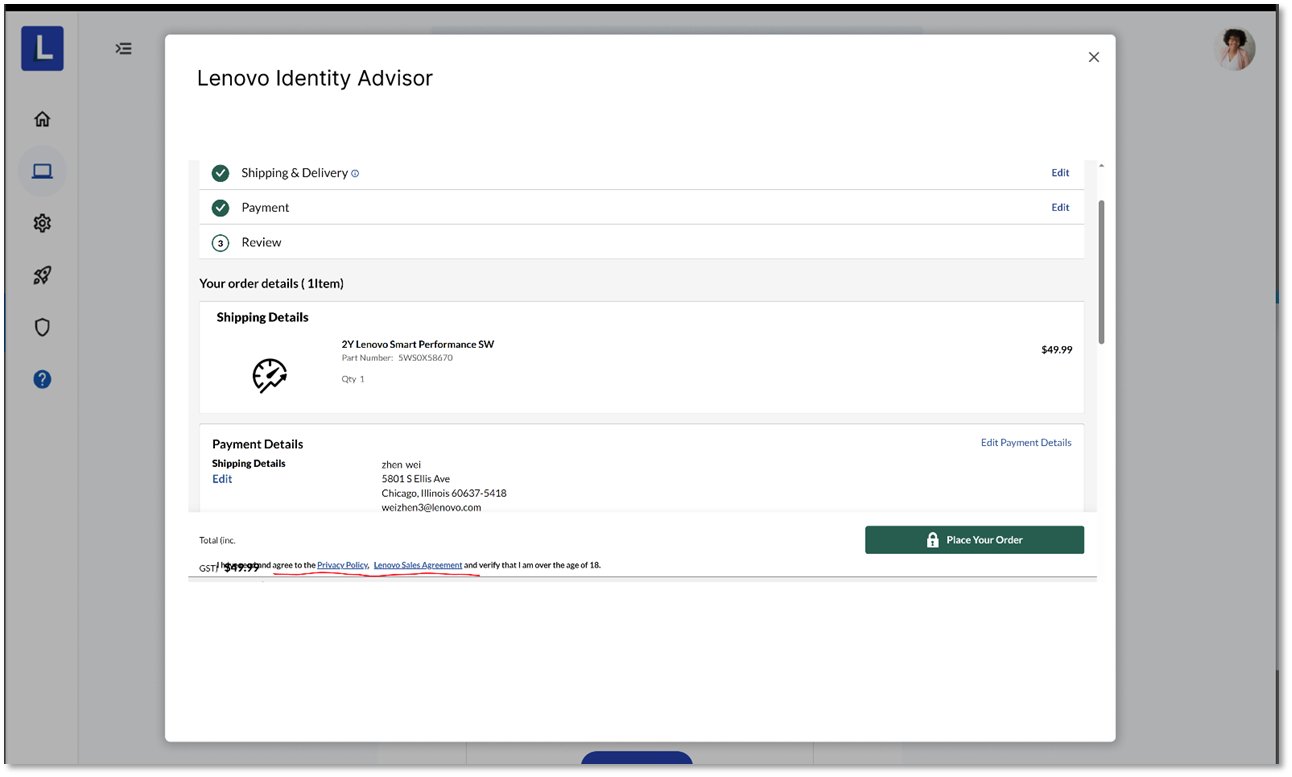Close the Lenovo Identity Advisor dialog

click(x=1094, y=57)
